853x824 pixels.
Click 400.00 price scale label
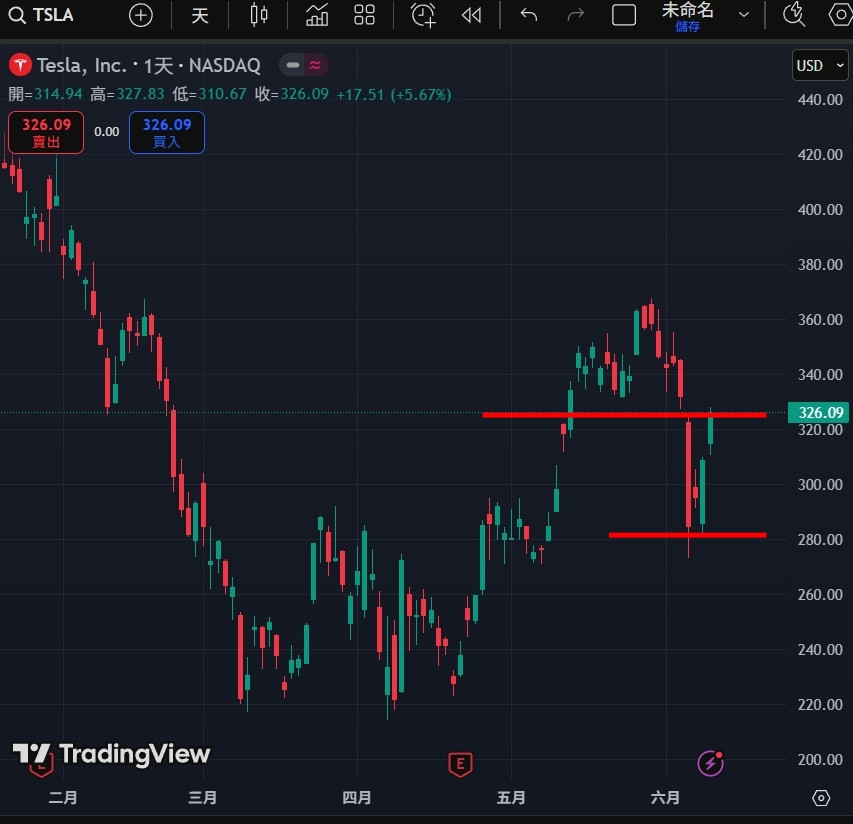pos(820,209)
